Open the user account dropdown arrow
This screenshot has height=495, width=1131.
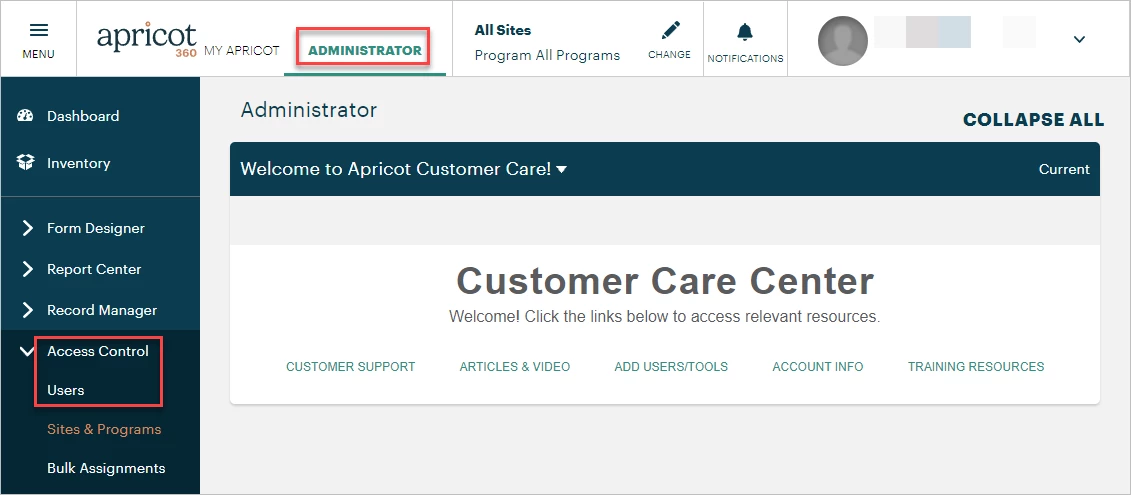[x=1079, y=40]
